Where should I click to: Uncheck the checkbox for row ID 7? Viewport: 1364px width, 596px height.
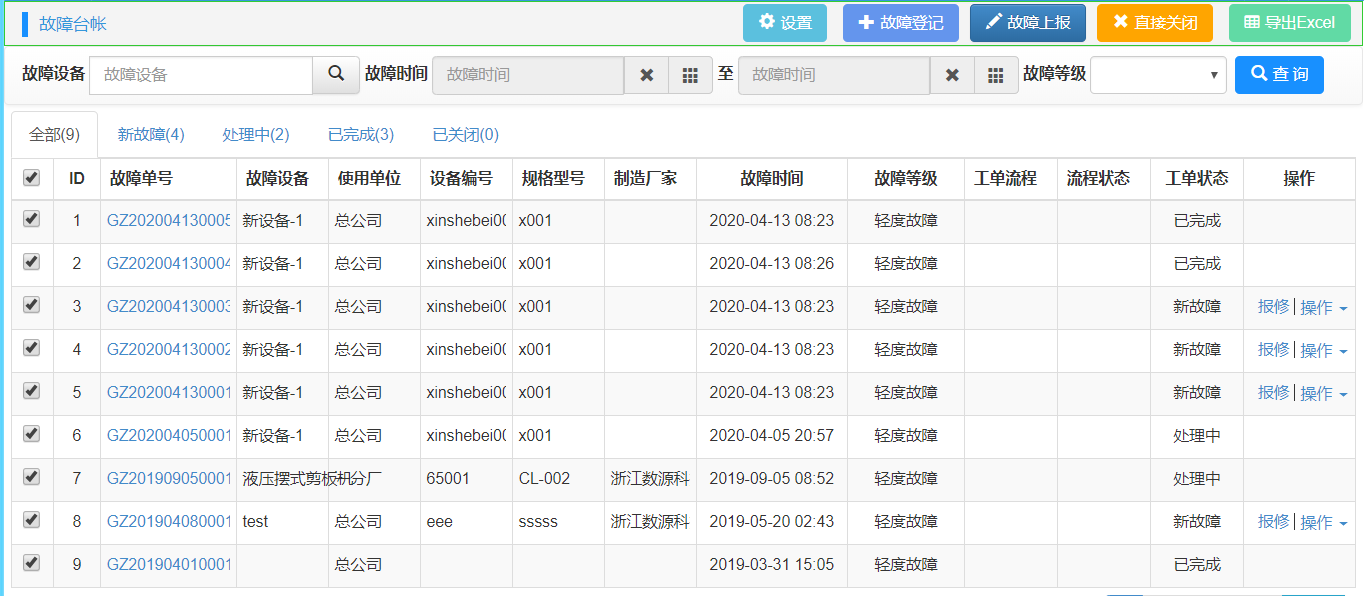pos(32,478)
